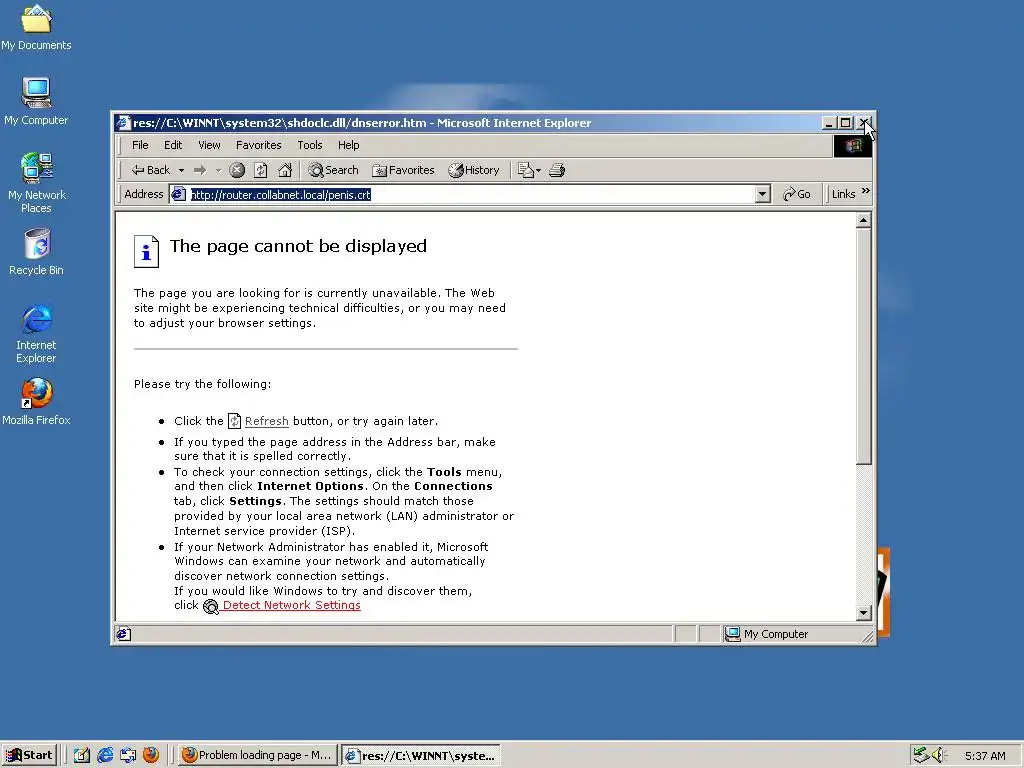The image size is (1024, 768).
Task: Switch to Problem loading page taskbar button
Action: point(257,755)
